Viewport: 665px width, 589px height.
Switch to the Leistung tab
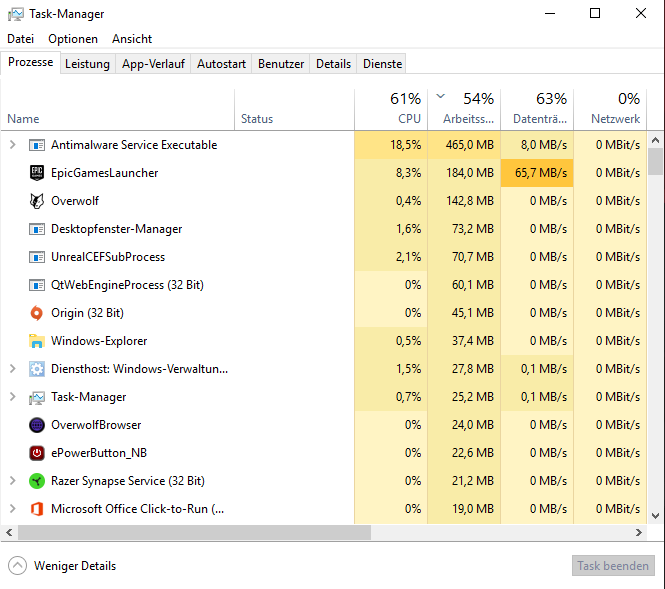tap(87, 64)
